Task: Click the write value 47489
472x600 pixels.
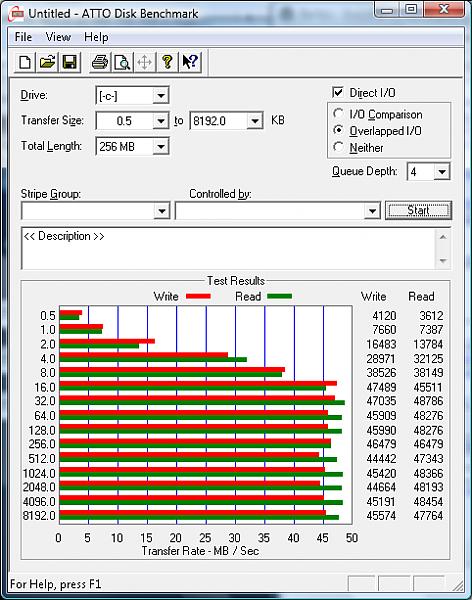Action: pyautogui.click(x=381, y=387)
